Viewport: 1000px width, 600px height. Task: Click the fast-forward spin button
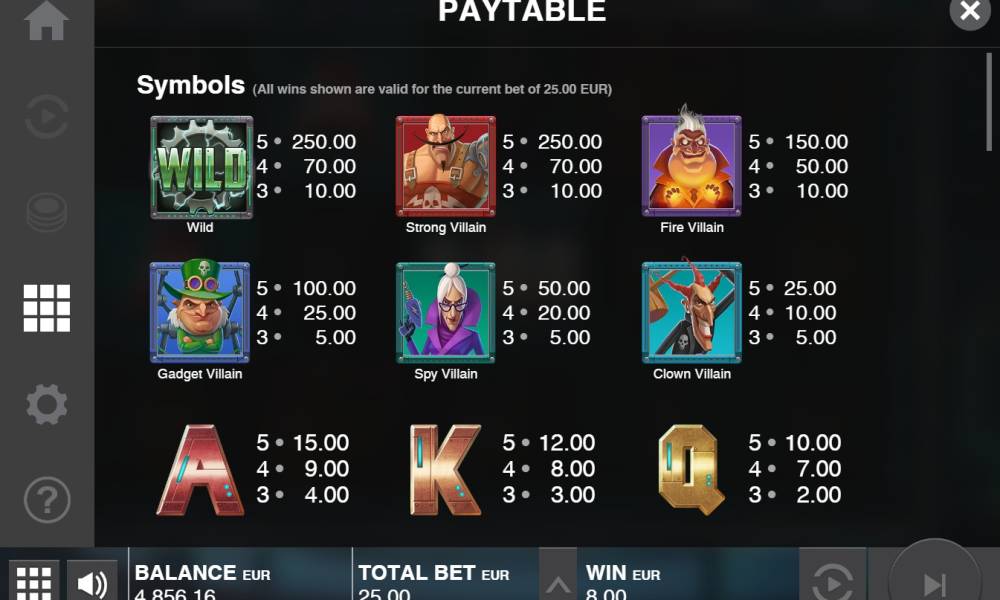click(x=934, y=577)
